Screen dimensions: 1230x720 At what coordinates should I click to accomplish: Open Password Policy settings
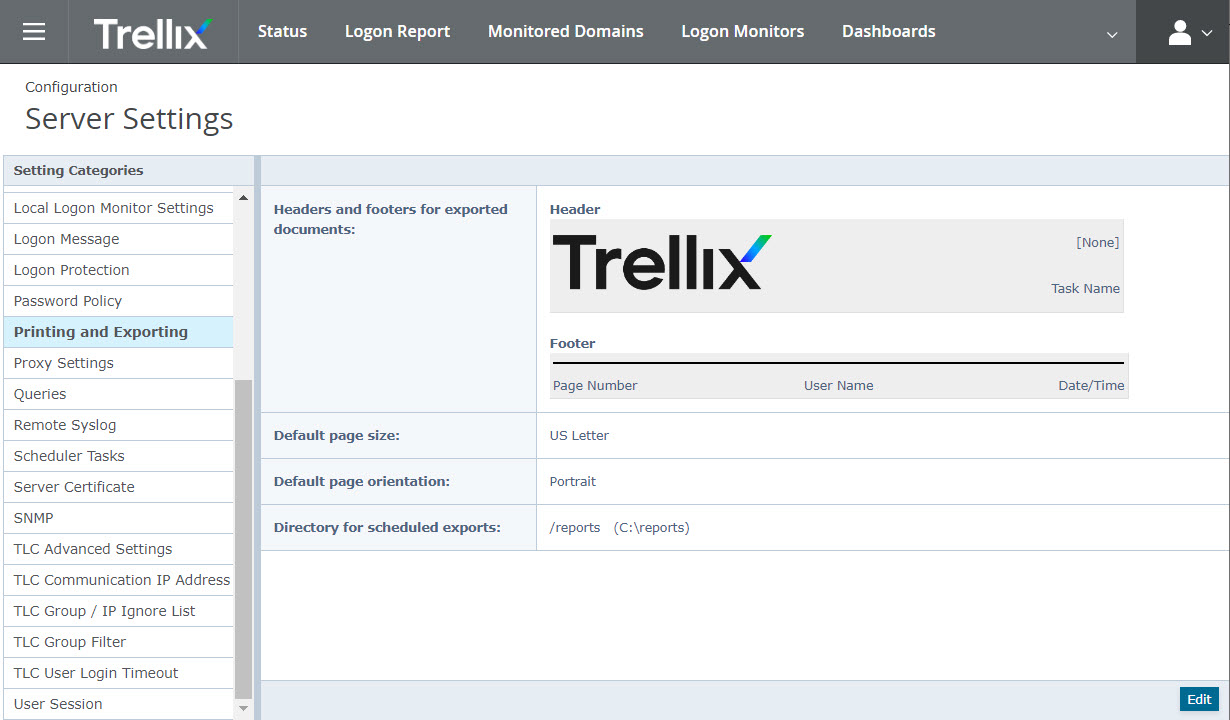click(118, 301)
